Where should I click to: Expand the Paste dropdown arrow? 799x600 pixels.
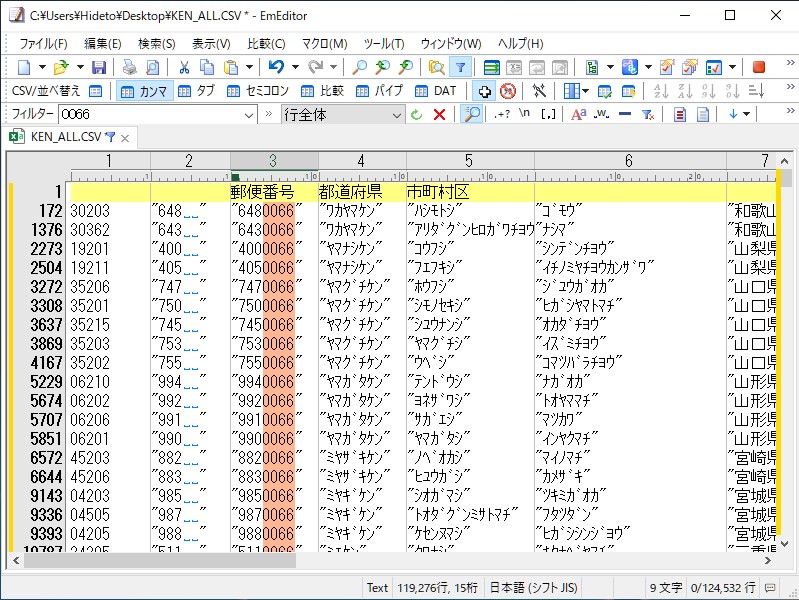click(249, 67)
